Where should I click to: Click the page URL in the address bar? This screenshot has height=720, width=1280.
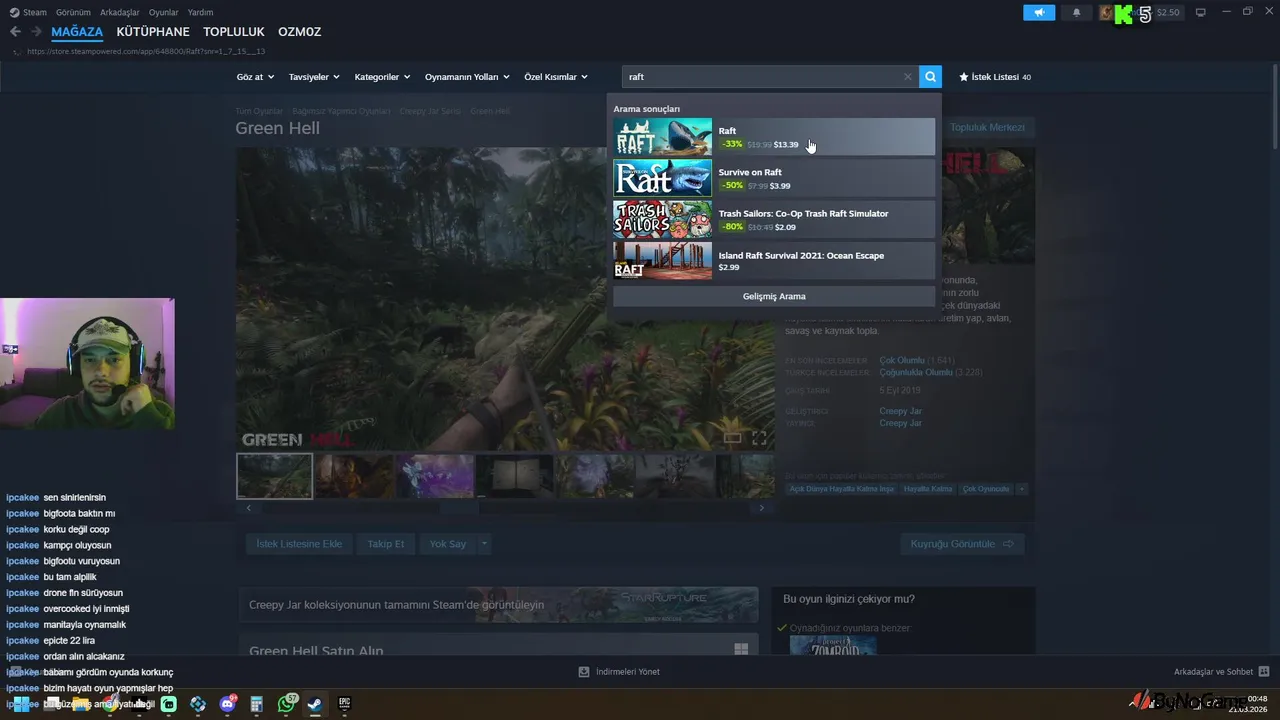(146, 51)
